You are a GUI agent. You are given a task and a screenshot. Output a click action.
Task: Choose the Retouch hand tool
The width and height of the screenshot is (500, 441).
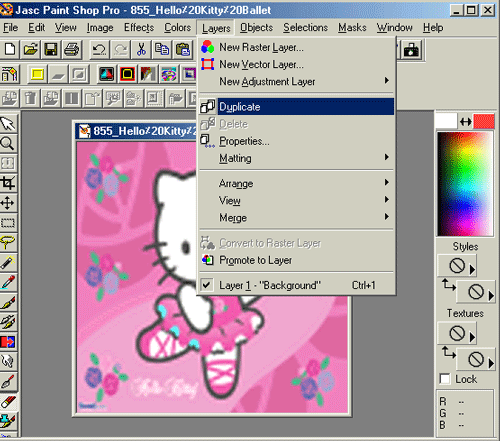[8, 361]
